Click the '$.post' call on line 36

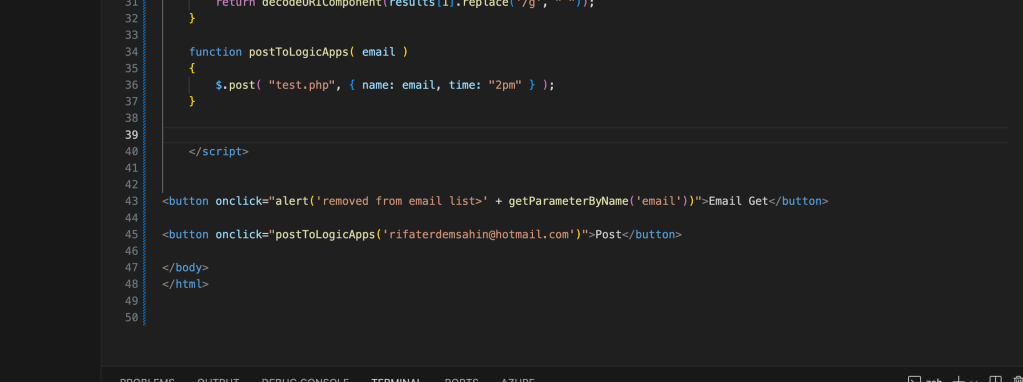(235, 85)
